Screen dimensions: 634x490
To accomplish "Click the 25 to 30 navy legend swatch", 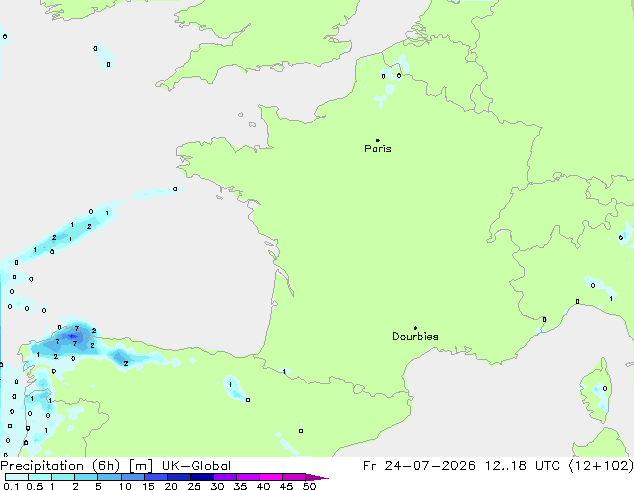I will 202,477.
